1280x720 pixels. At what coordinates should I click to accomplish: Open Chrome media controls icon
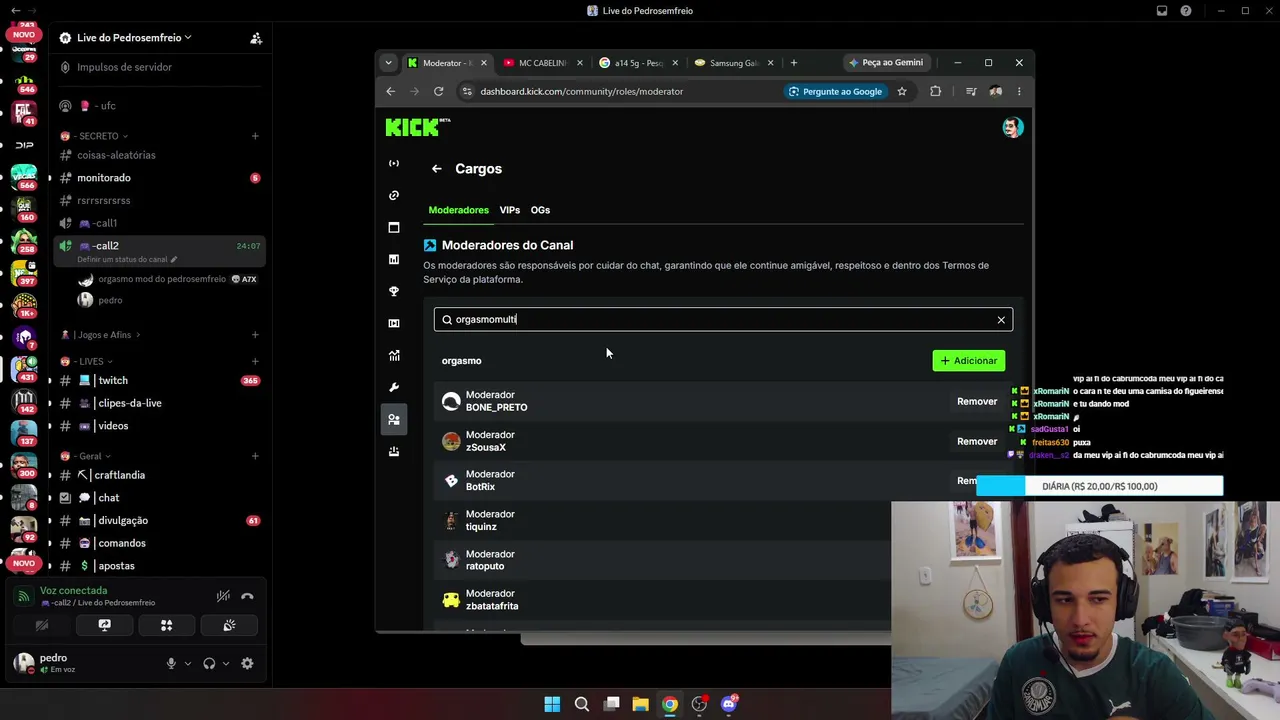click(x=971, y=91)
